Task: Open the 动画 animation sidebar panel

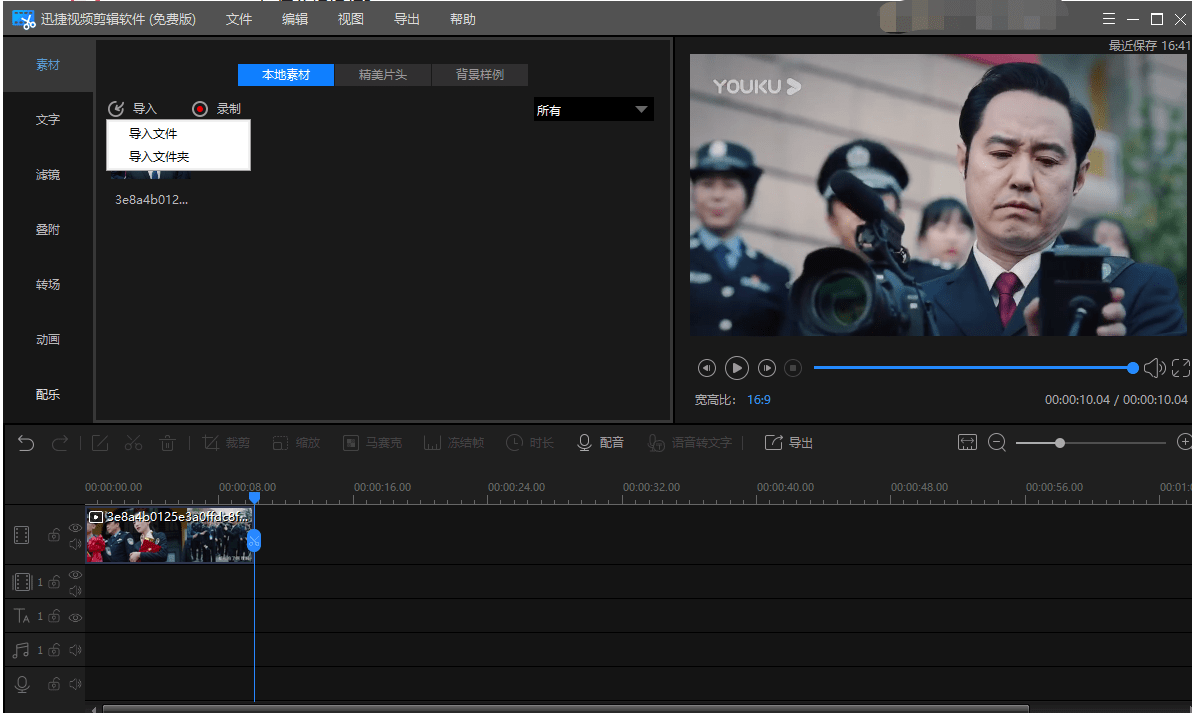Action: [x=48, y=339]
